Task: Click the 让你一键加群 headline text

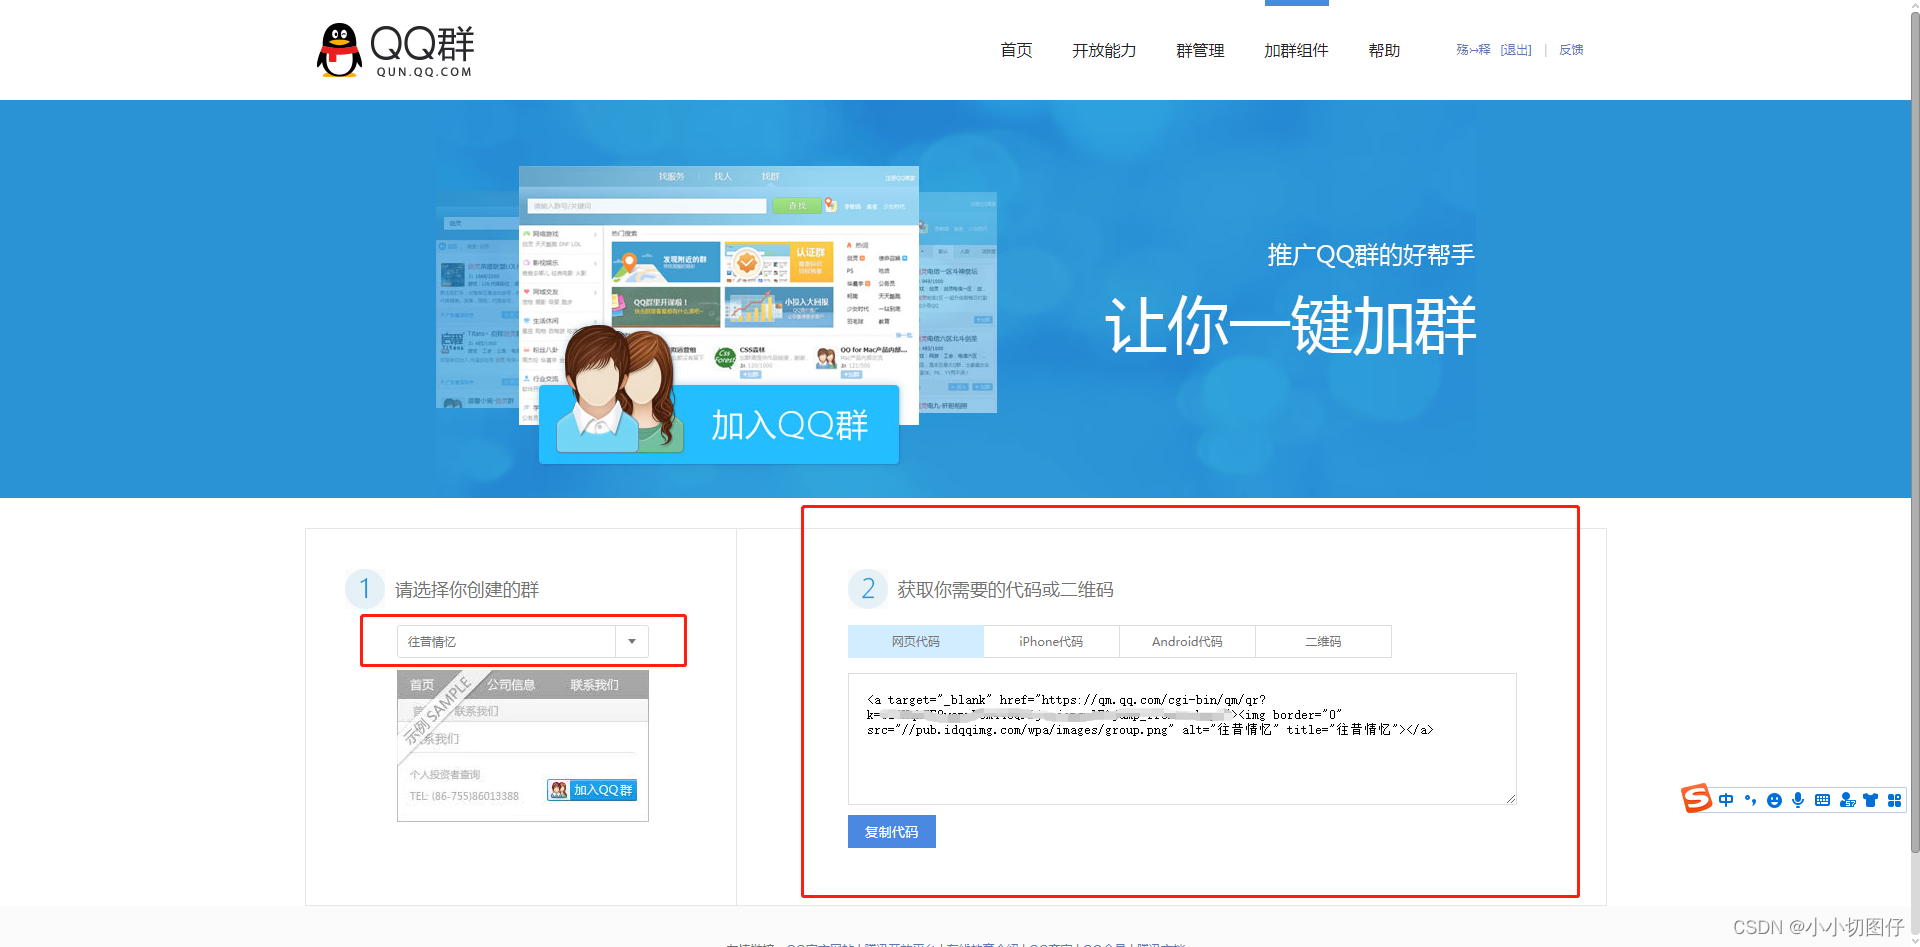Action: coord(1290,326)
